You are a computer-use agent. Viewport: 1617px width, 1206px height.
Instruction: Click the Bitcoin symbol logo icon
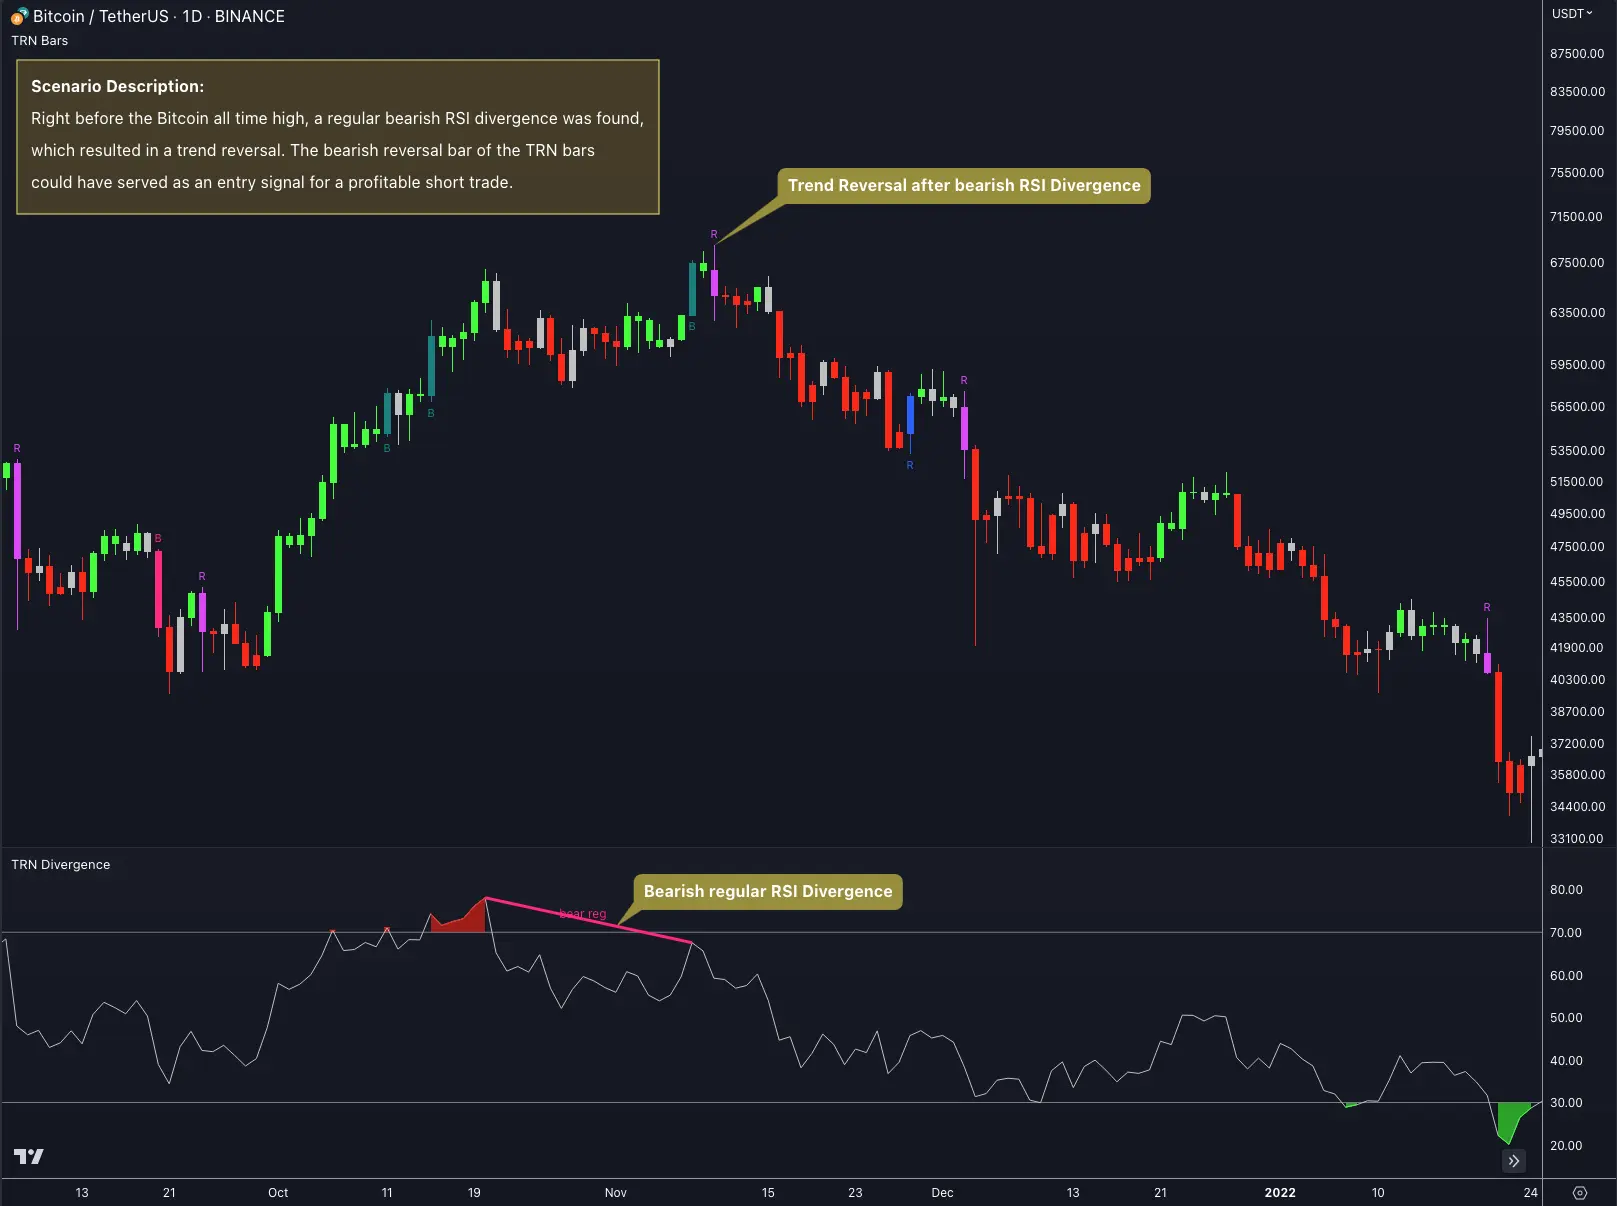click(x=18, y=16)
